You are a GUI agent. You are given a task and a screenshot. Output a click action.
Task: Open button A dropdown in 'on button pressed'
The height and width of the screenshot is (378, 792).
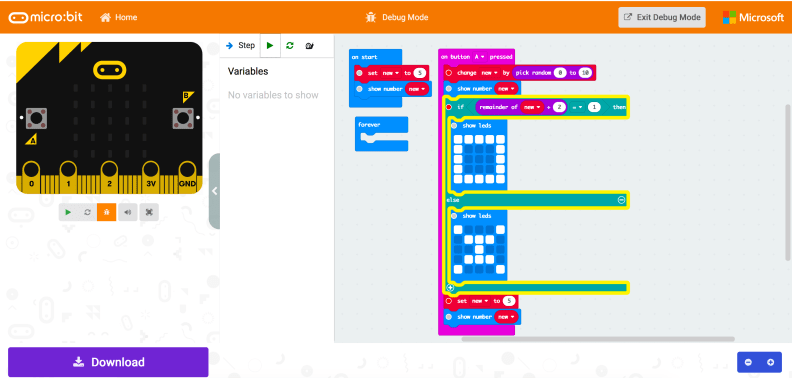tap(479, 57)
